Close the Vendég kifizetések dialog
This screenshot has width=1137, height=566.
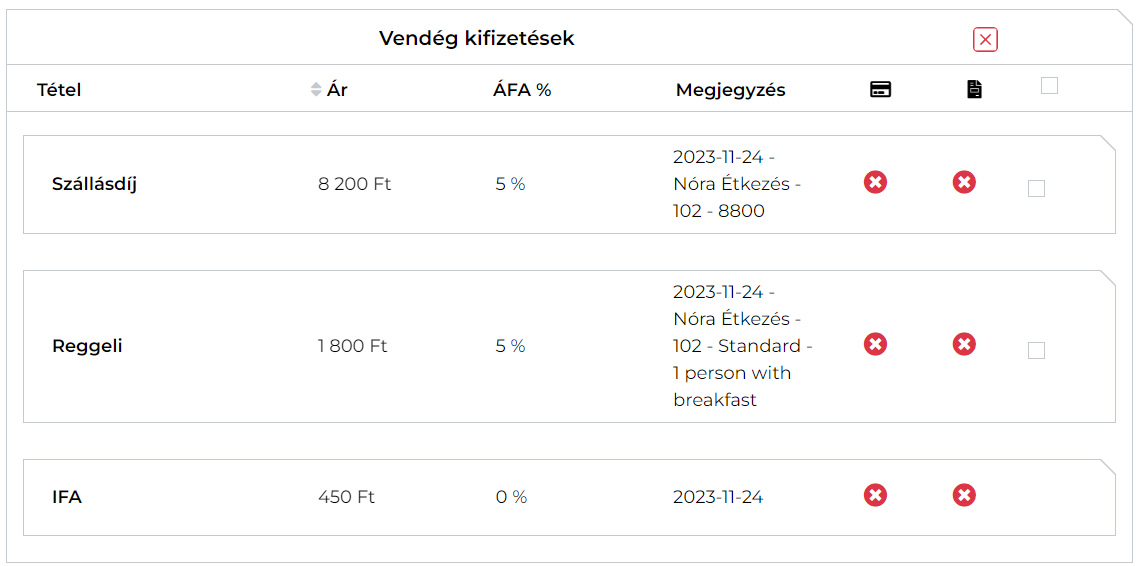(985, 39)
